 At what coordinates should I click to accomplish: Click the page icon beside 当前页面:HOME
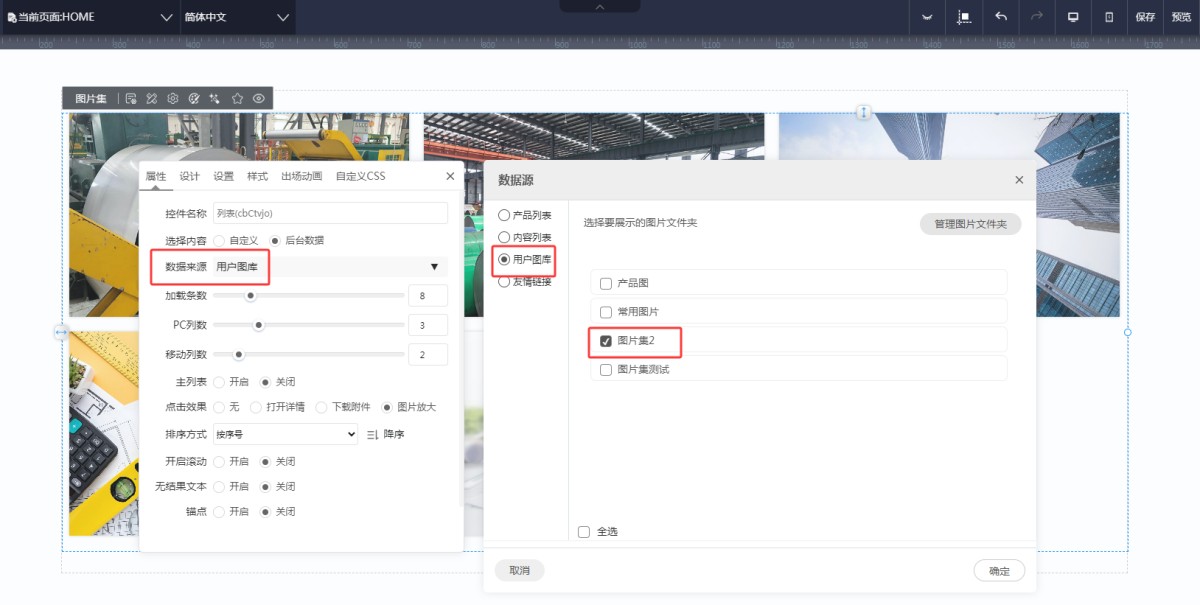click(11, 17)
